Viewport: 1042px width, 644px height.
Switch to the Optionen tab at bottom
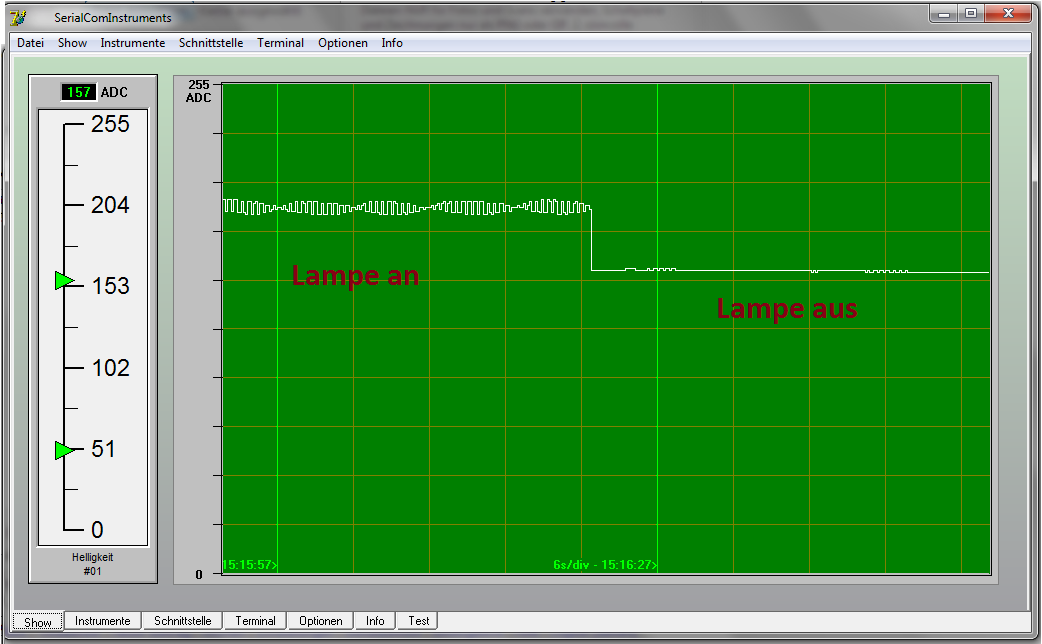(x=320, y=621)
